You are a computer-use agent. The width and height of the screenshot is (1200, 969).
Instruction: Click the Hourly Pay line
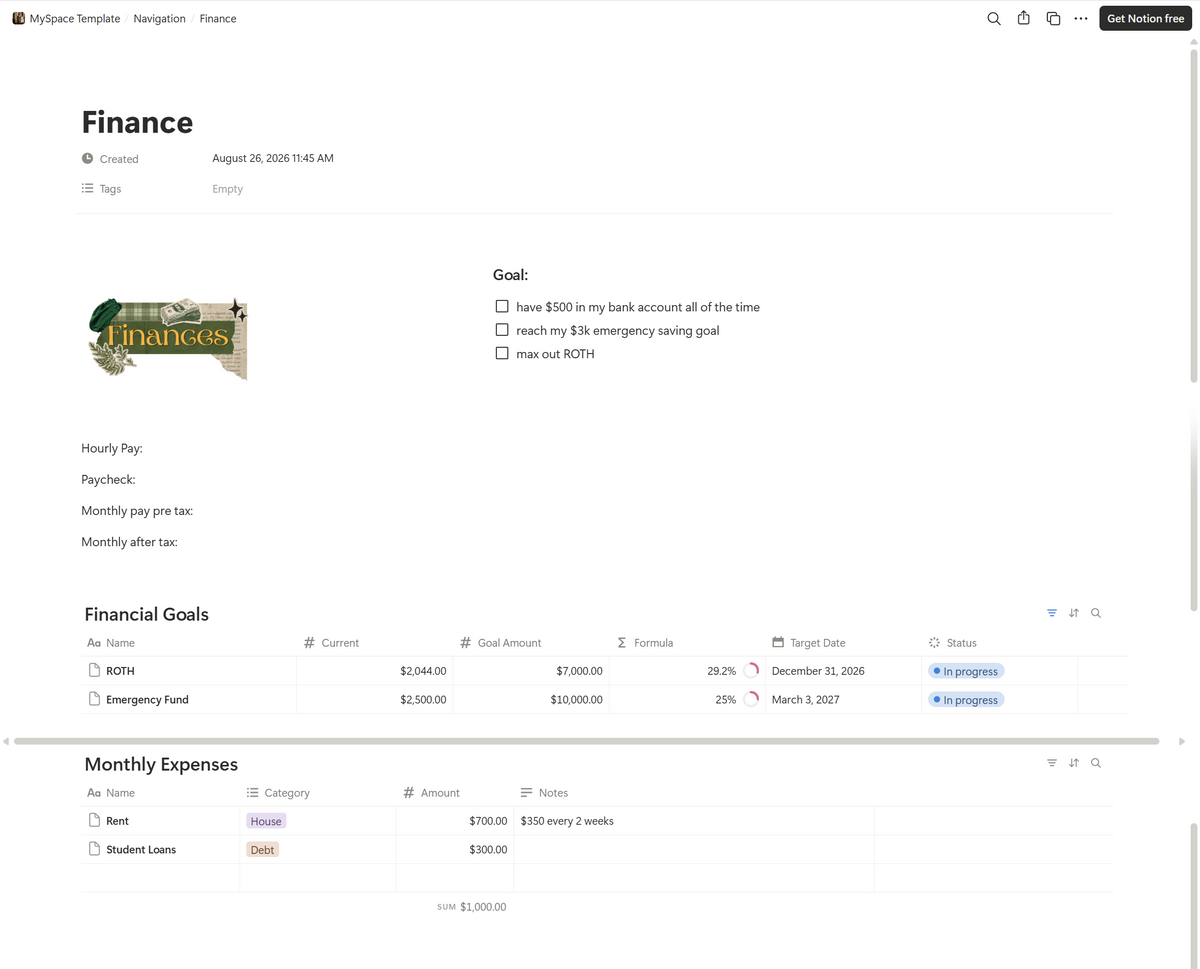[x=112, y=448]
